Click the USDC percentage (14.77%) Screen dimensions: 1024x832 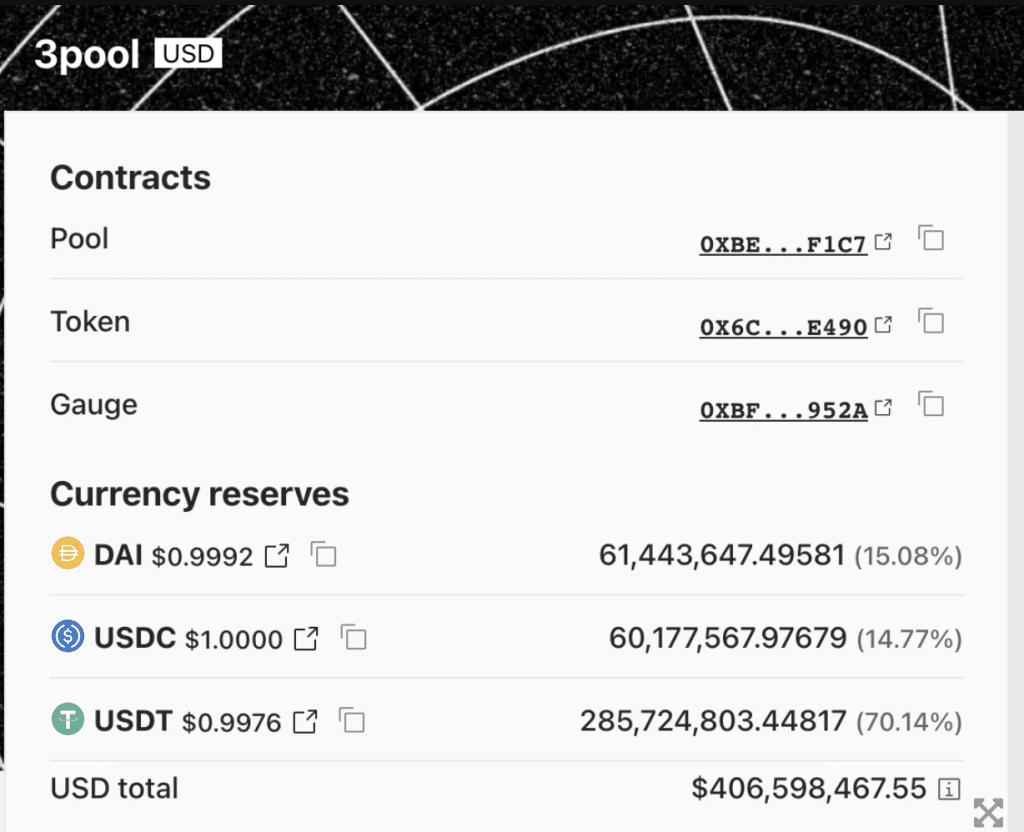point(909,639)
